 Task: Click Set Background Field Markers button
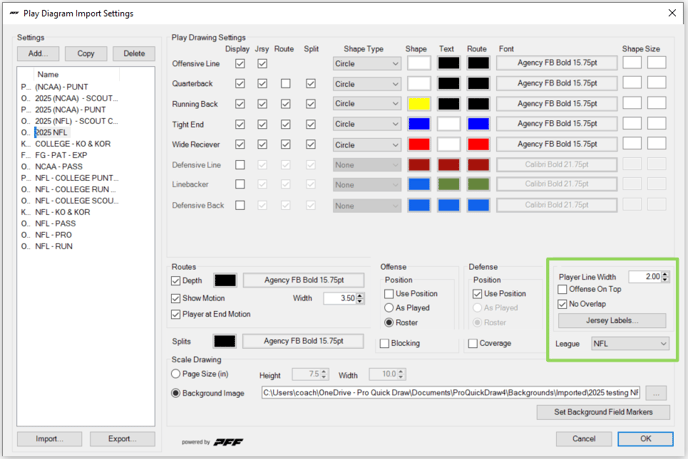pos(603,412)
